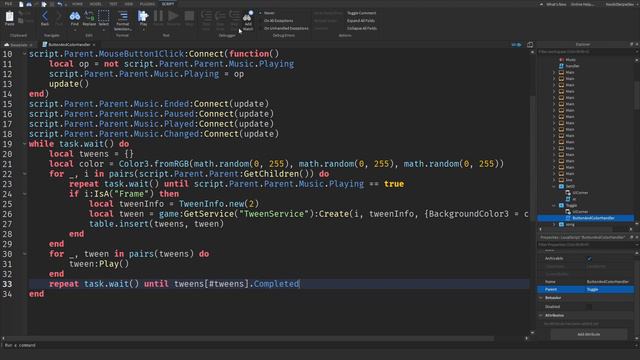
Task: Switch to the SCRIPT ribbon tab
Action: [x=168, y=4]
